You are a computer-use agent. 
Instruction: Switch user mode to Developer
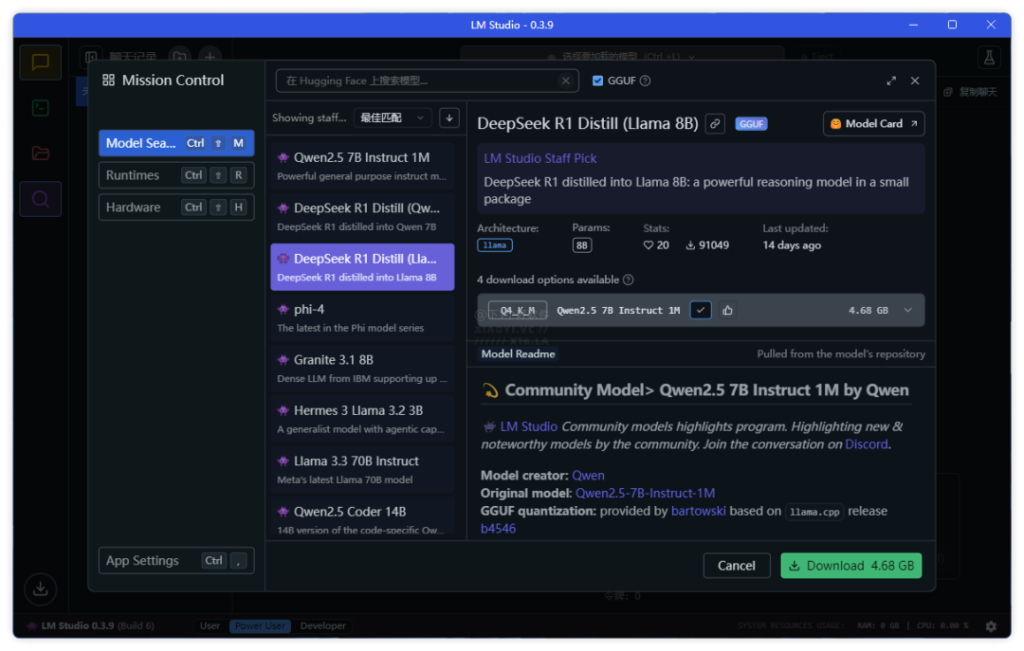pos(322,626)
